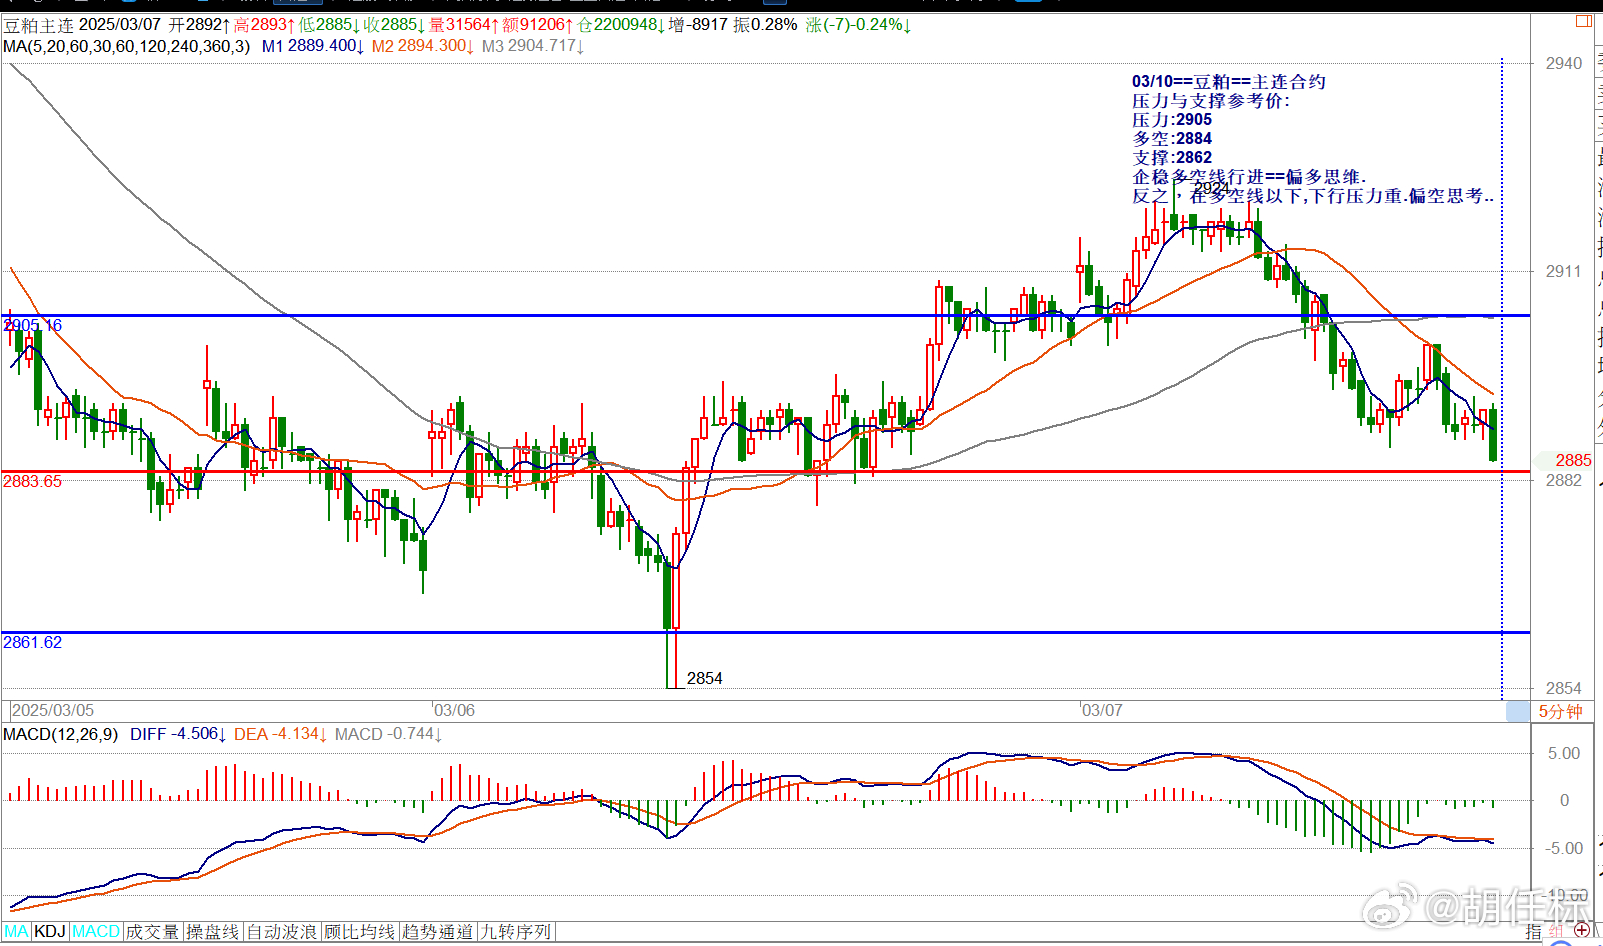Click the 2924 high price marker
The height and width of the screenshot is (946, 1603).
point(1211,188)
